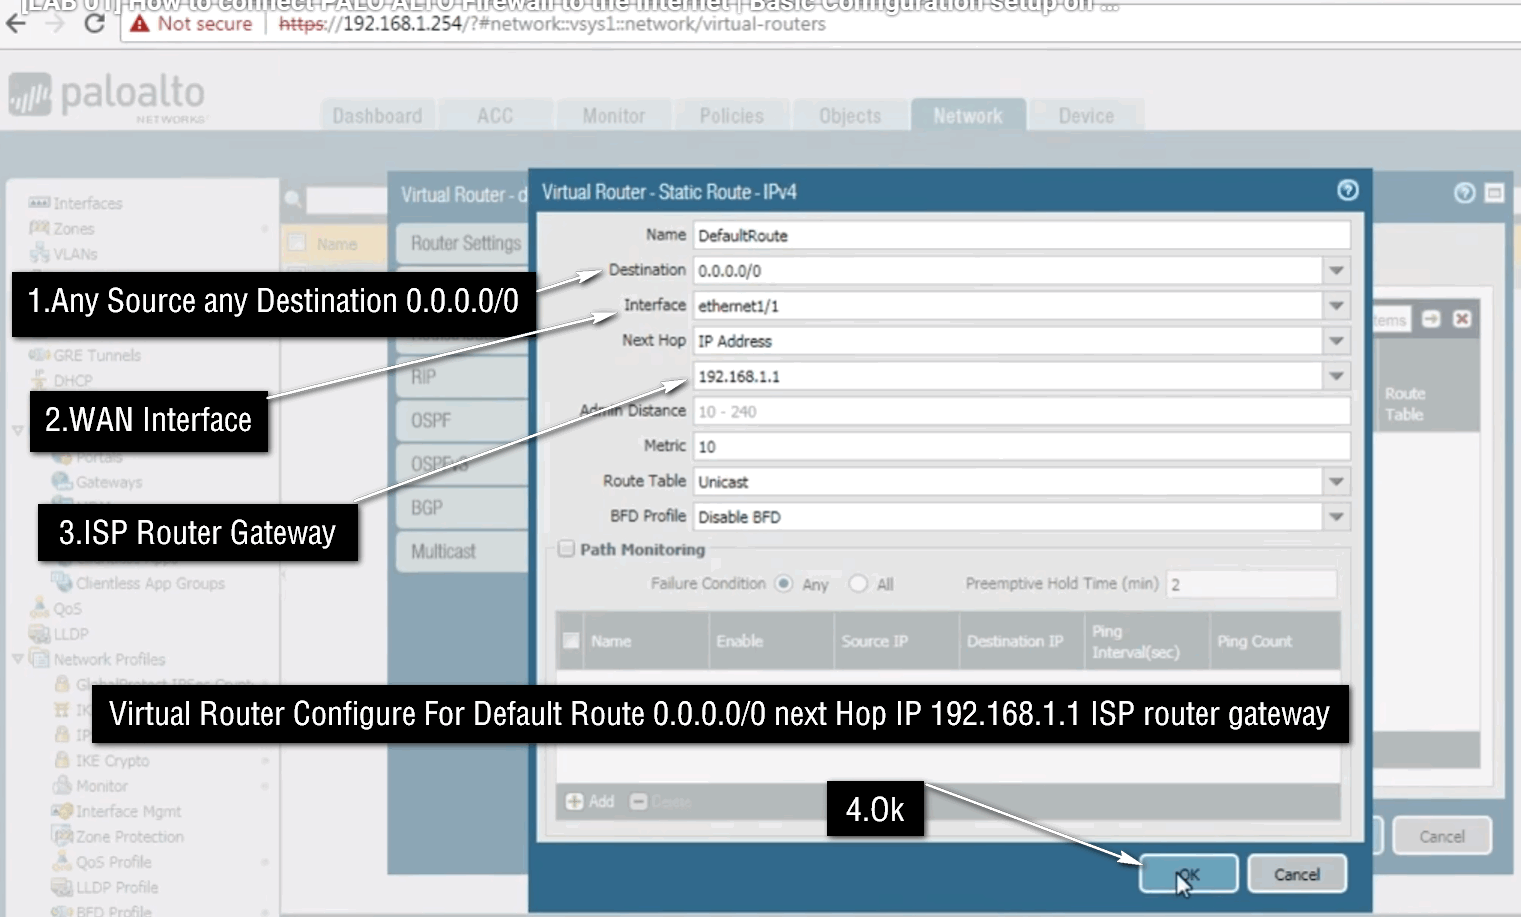The image size is (1521, 917).
Task: Open the top Monitor tab
Action: point(614,116)
